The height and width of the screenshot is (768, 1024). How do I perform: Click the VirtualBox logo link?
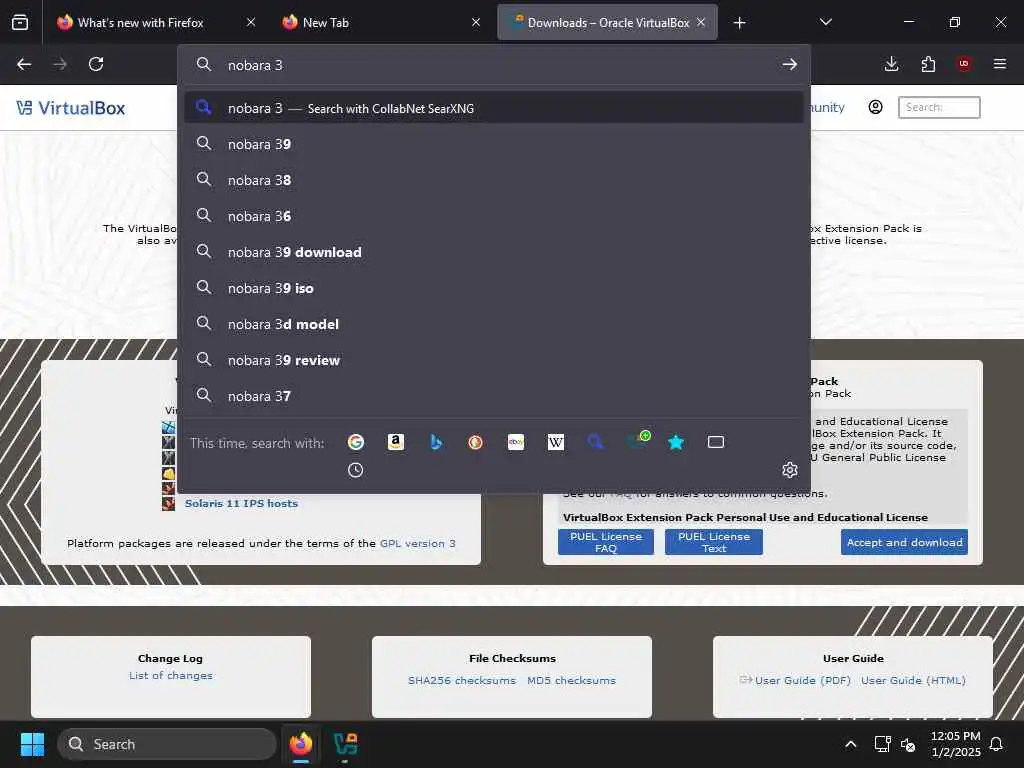(71, 108)
